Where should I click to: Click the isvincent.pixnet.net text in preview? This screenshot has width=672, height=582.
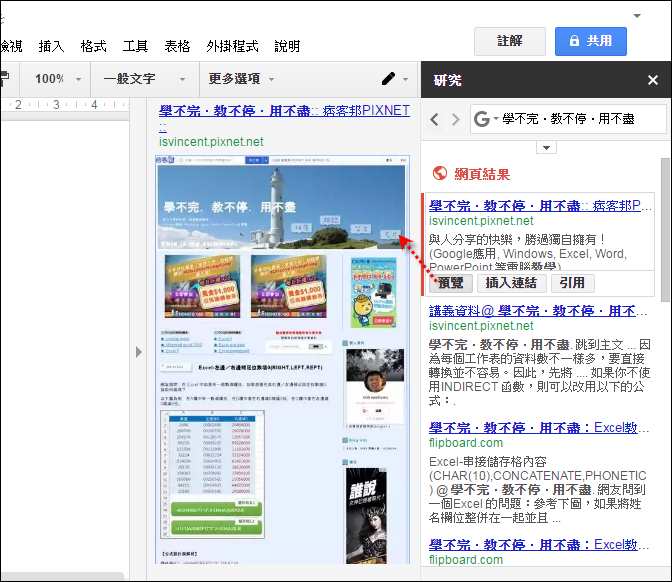coord(211,142)
